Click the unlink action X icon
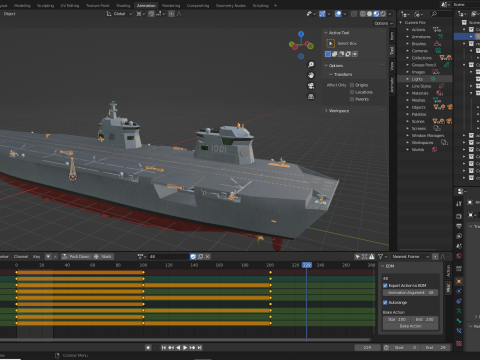Viewport: 480px width, 360px height. tap(207, 256)
